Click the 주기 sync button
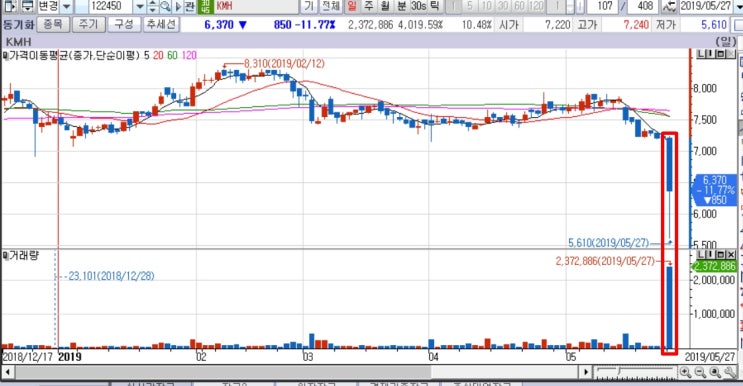 coord(88,24)
